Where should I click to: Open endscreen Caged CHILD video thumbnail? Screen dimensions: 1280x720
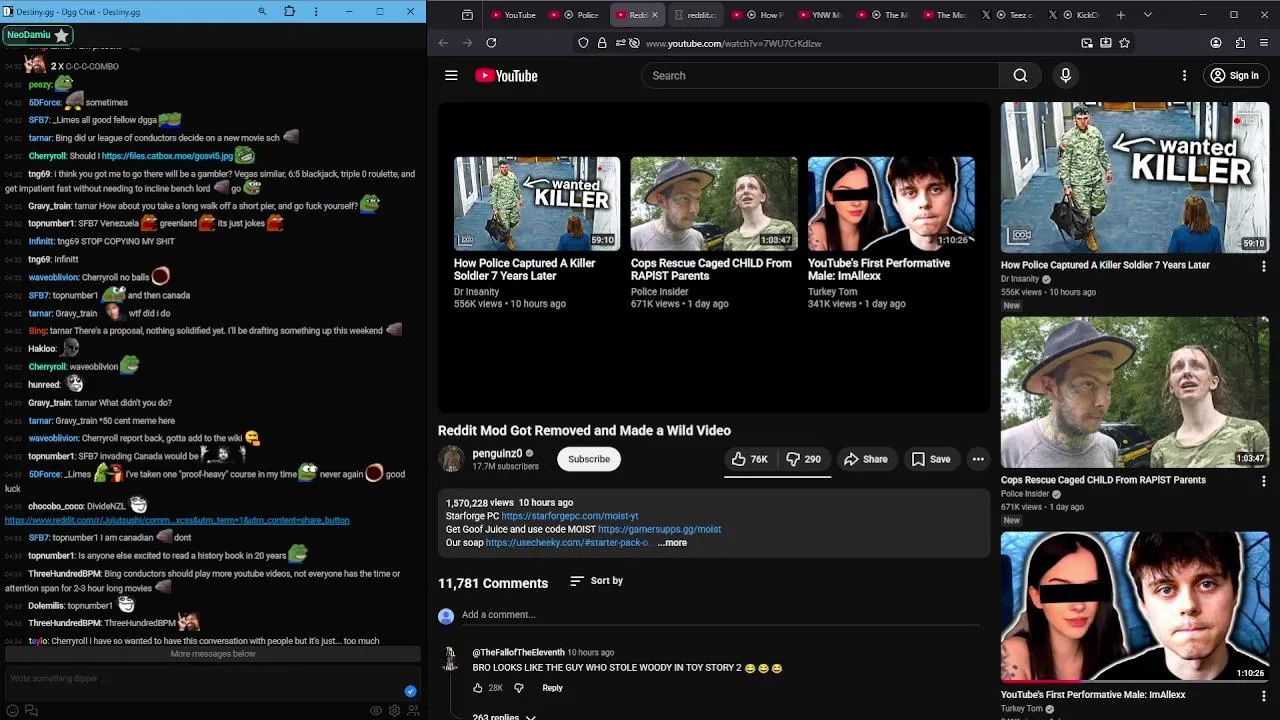click(714, 203)
